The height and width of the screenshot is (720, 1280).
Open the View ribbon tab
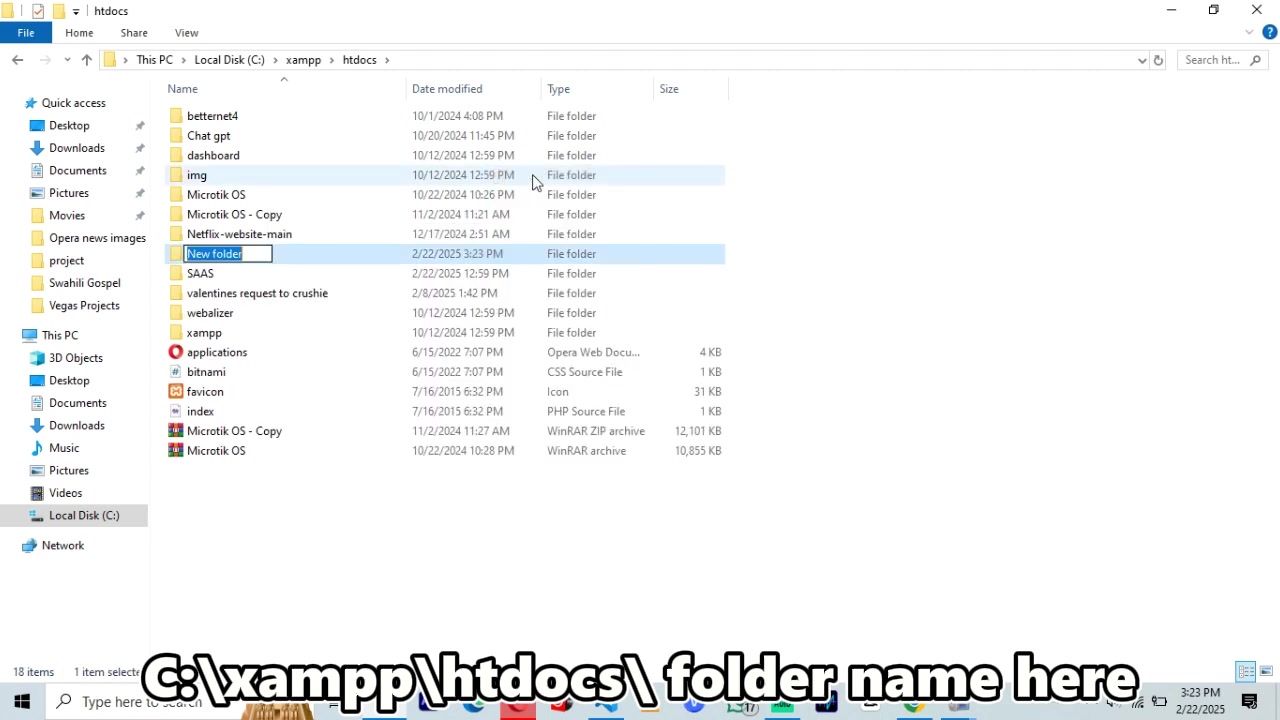point(187,33)
